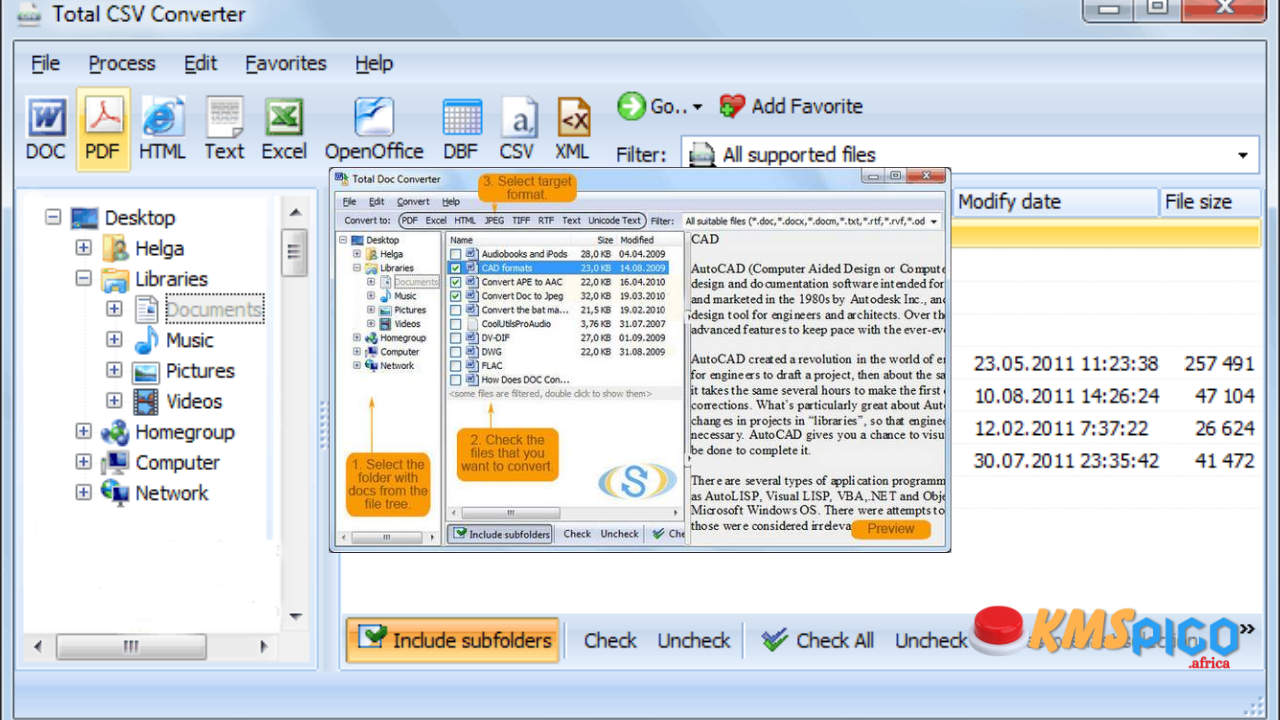This screenshot has width=1280, height=720.
Task: Open Filter dropdown in Total Doc Converter
Action: tap(933, 221)
